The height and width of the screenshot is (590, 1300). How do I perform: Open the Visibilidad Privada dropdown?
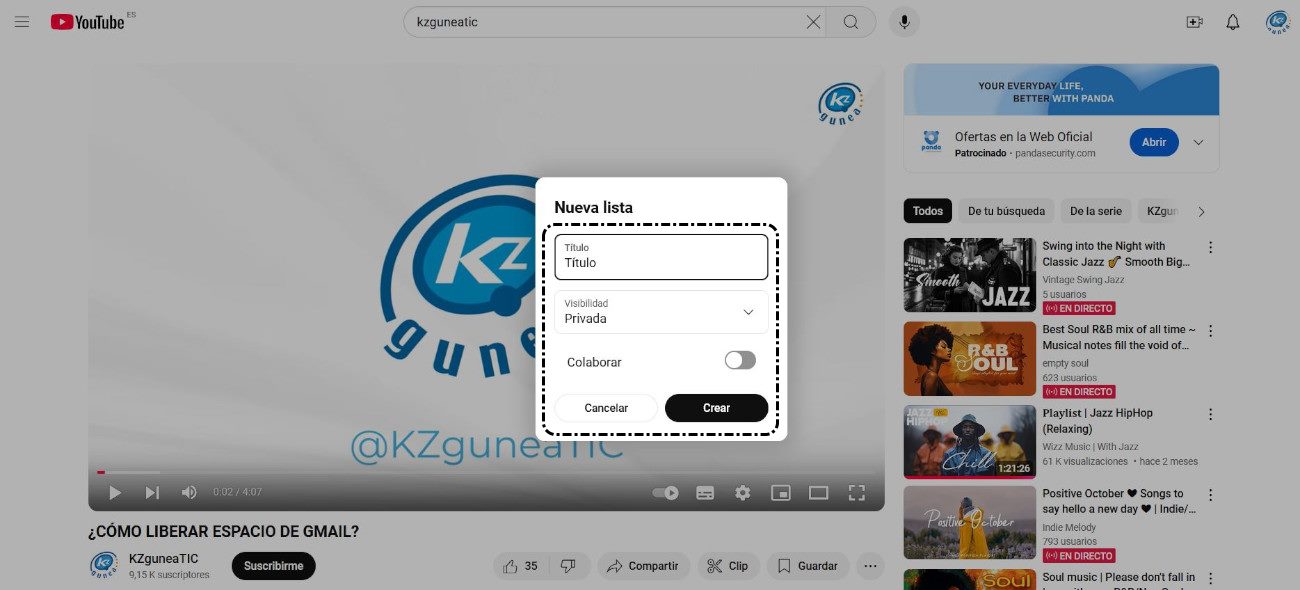click(661, 312)
